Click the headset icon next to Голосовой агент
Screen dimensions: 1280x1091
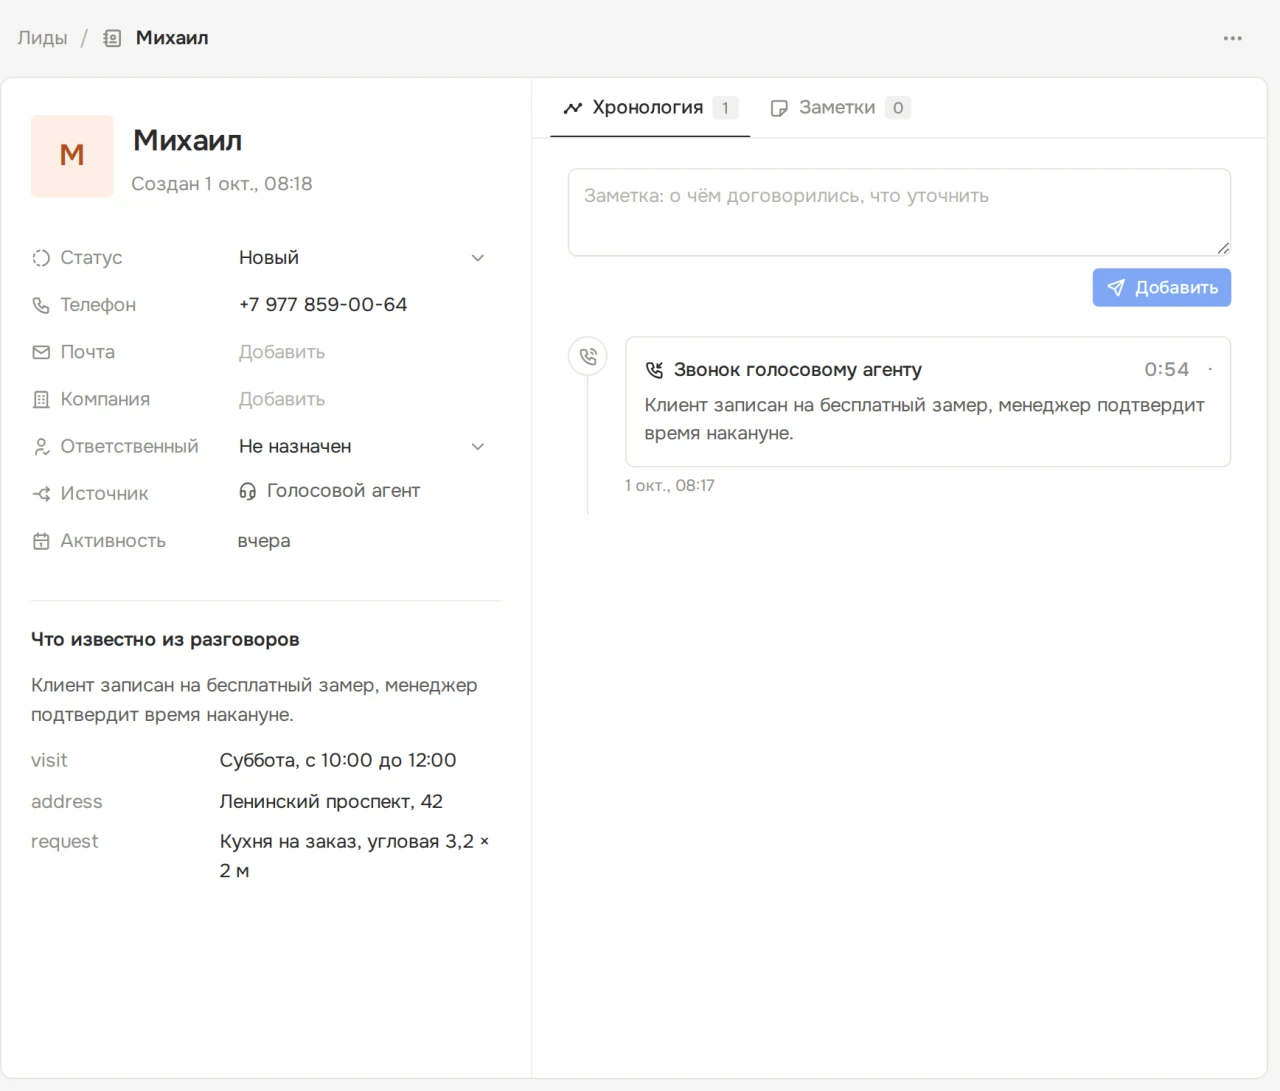(x=248, y=491)
